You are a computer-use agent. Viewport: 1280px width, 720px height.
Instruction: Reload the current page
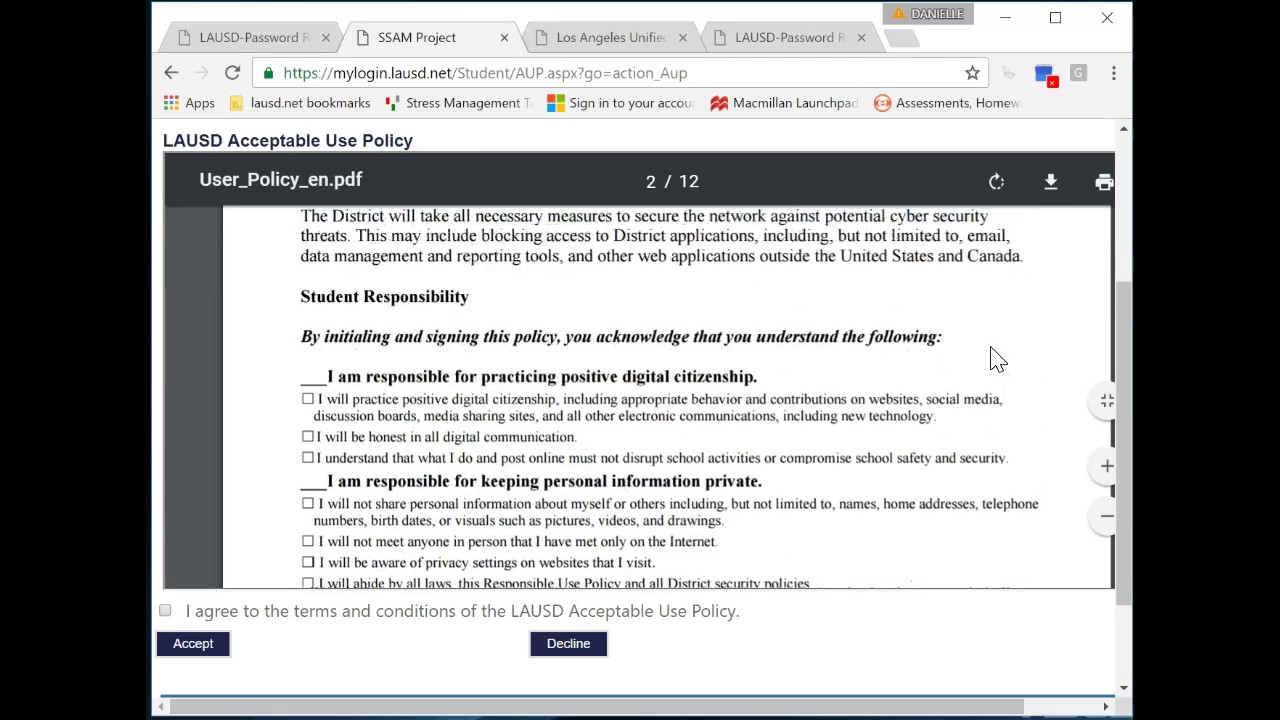tap(232, 73)
